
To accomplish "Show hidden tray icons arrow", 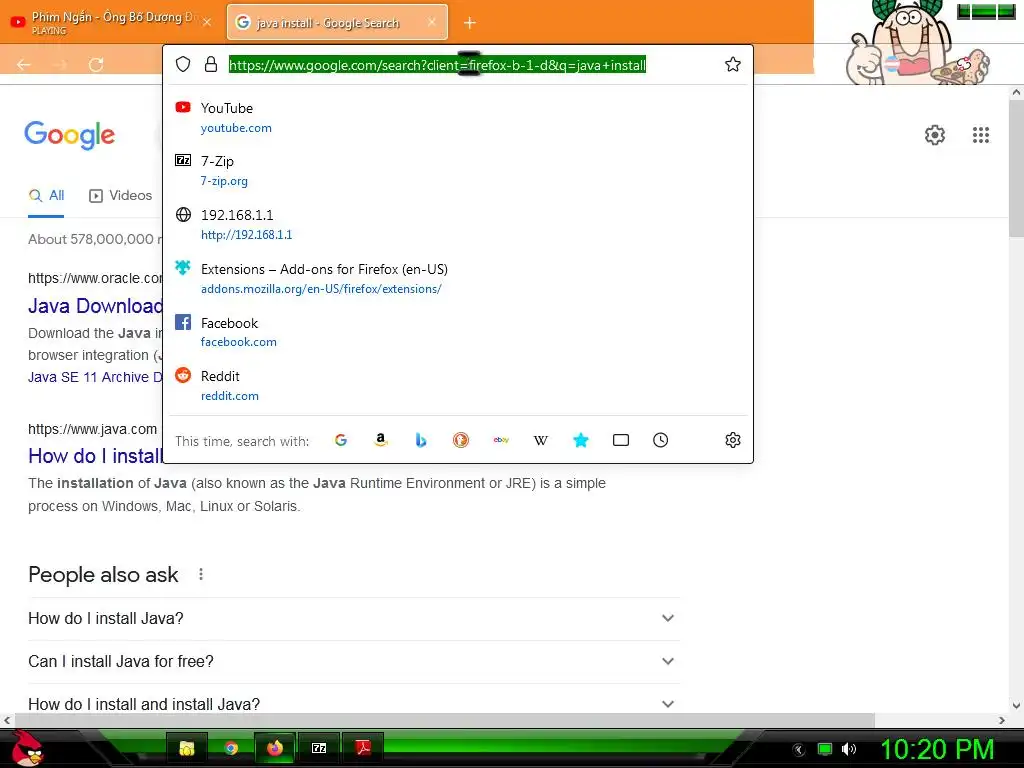I will [798, 749].
